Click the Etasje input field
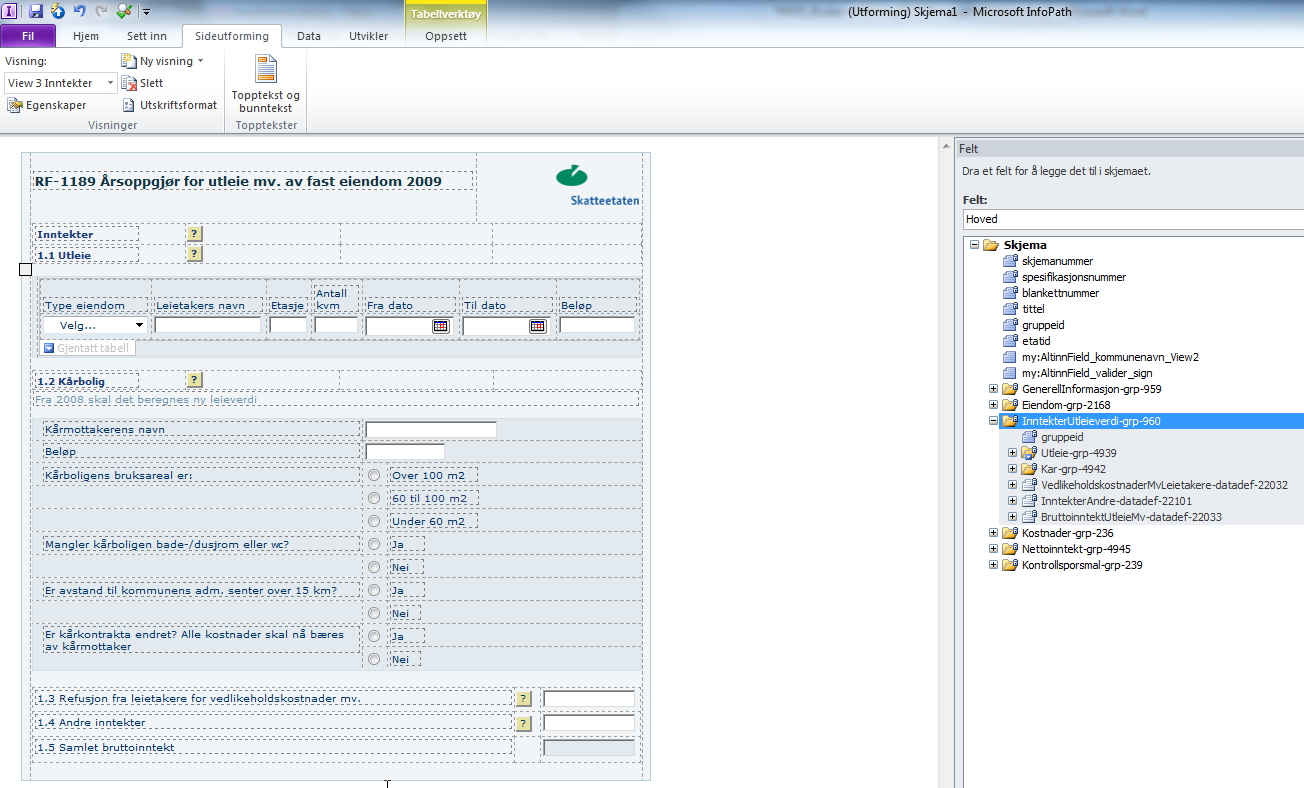The height and width of the screenshot is (788, 1304). click(289, 325)
